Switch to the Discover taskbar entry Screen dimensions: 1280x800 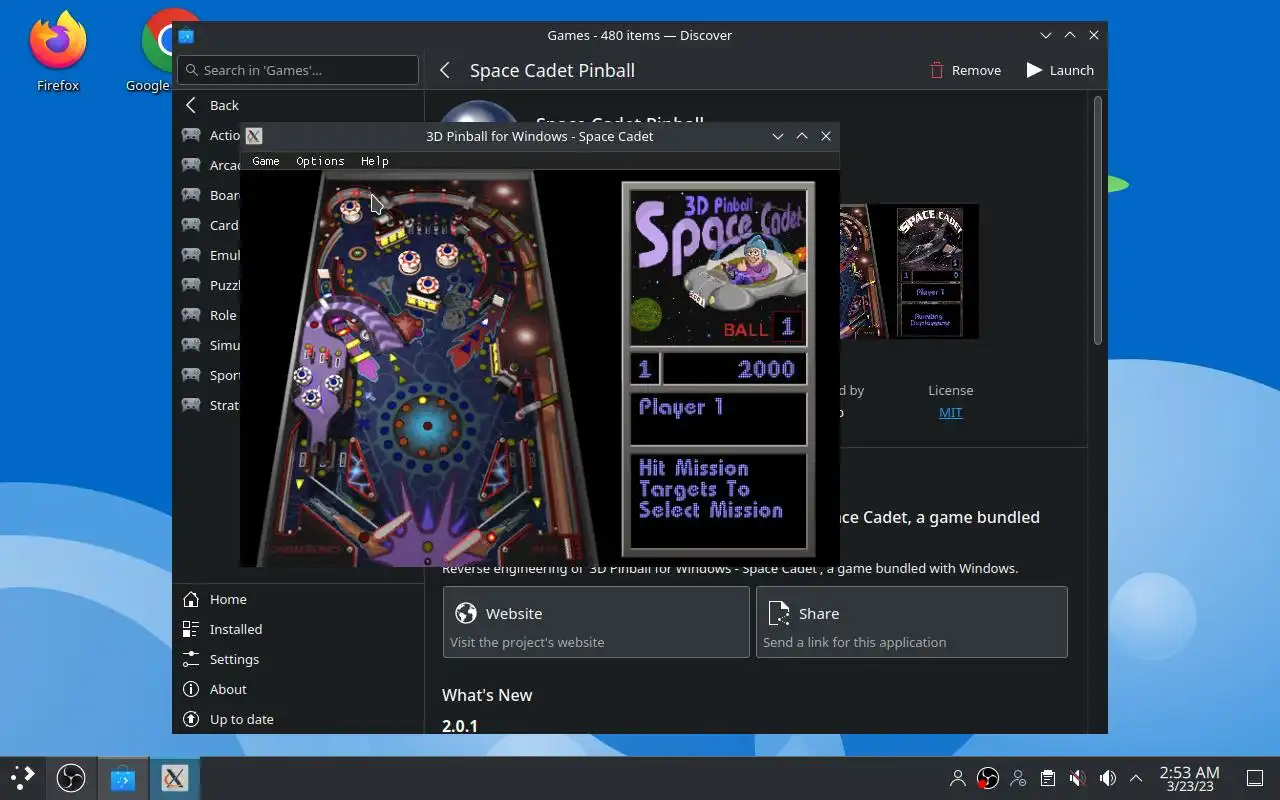pyautogui.click(x=123, y=777)
